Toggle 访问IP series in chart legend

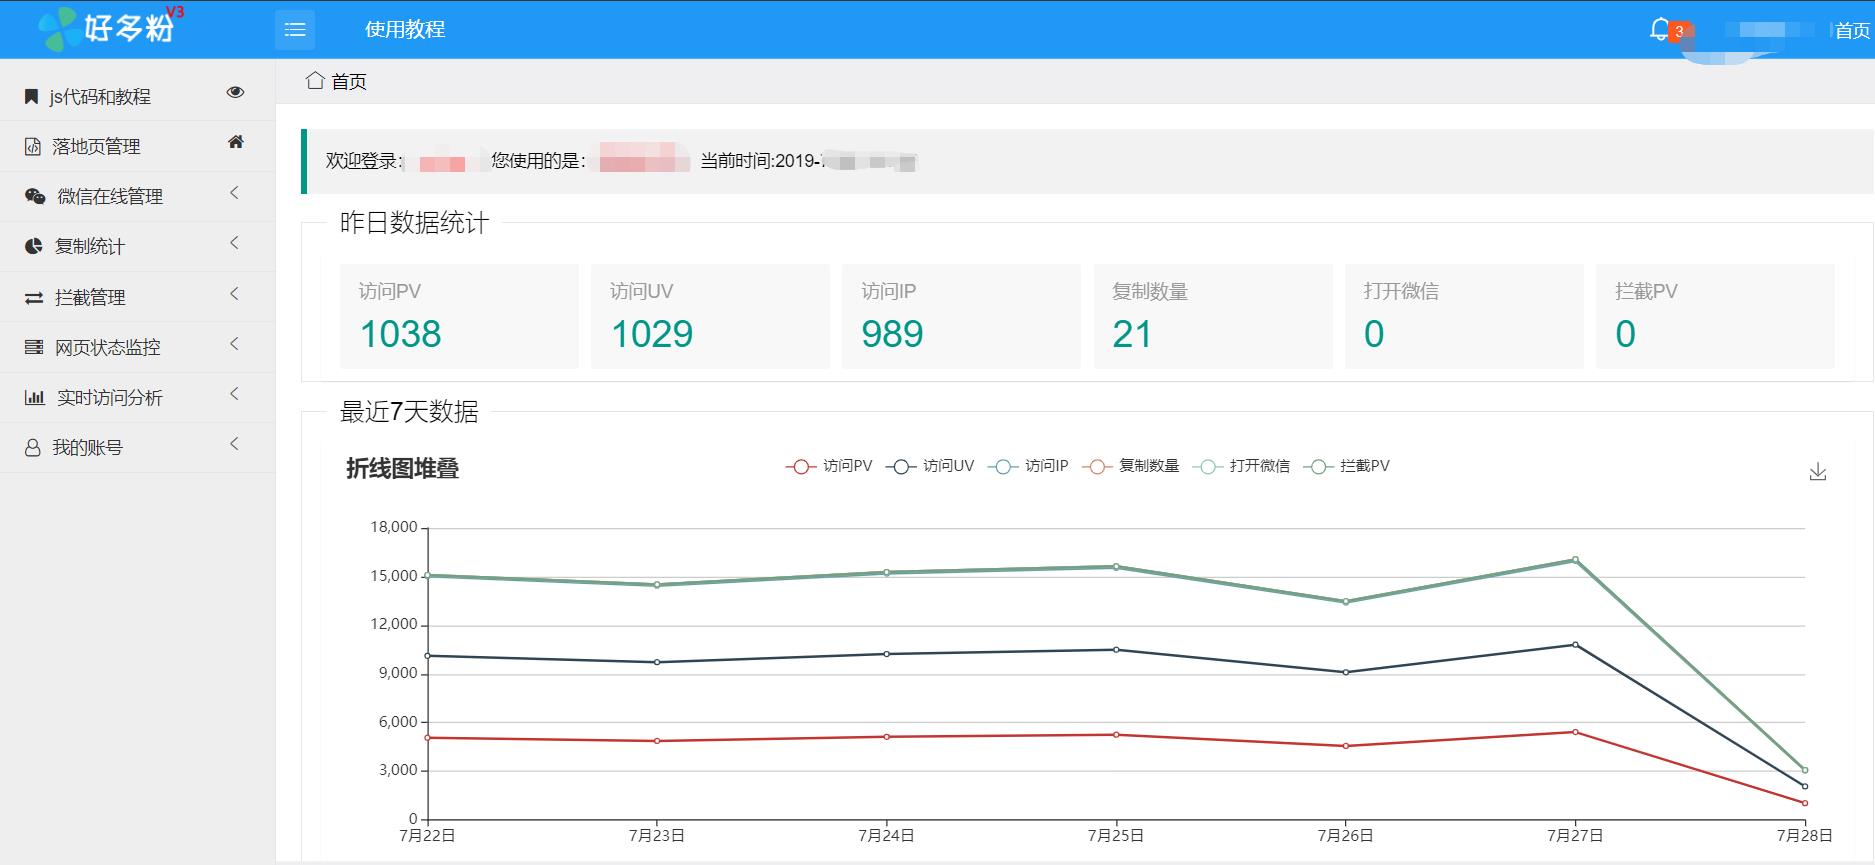click(x=1028, y=466)
